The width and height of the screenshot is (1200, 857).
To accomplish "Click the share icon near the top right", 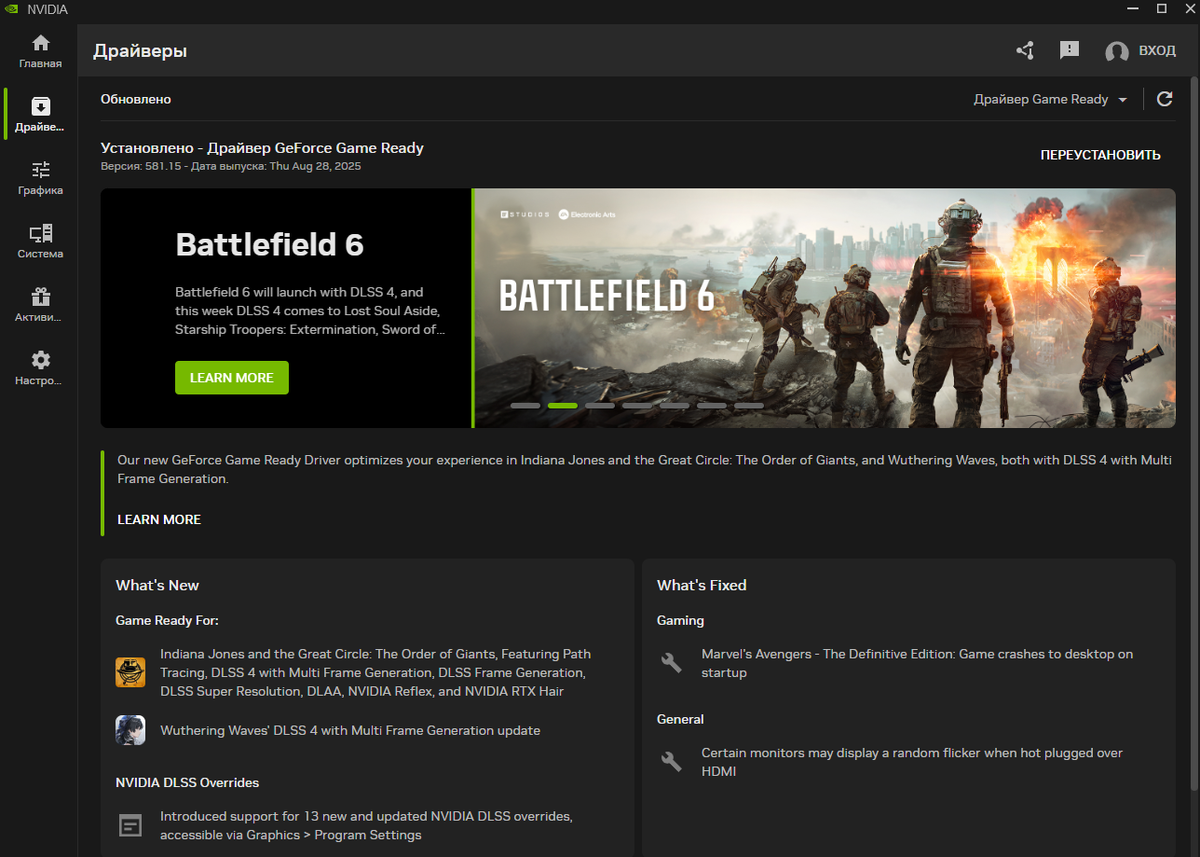I will [x=1024, y=50].
